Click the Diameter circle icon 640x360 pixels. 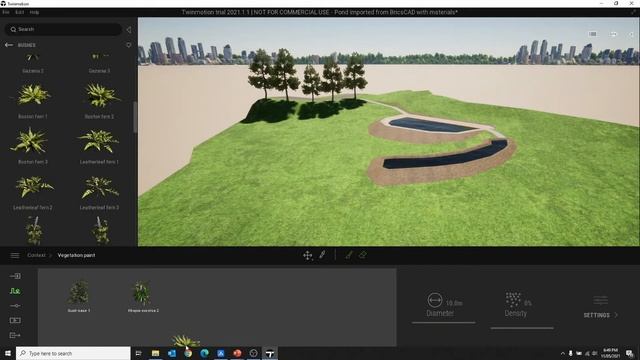tap(435, 300)
